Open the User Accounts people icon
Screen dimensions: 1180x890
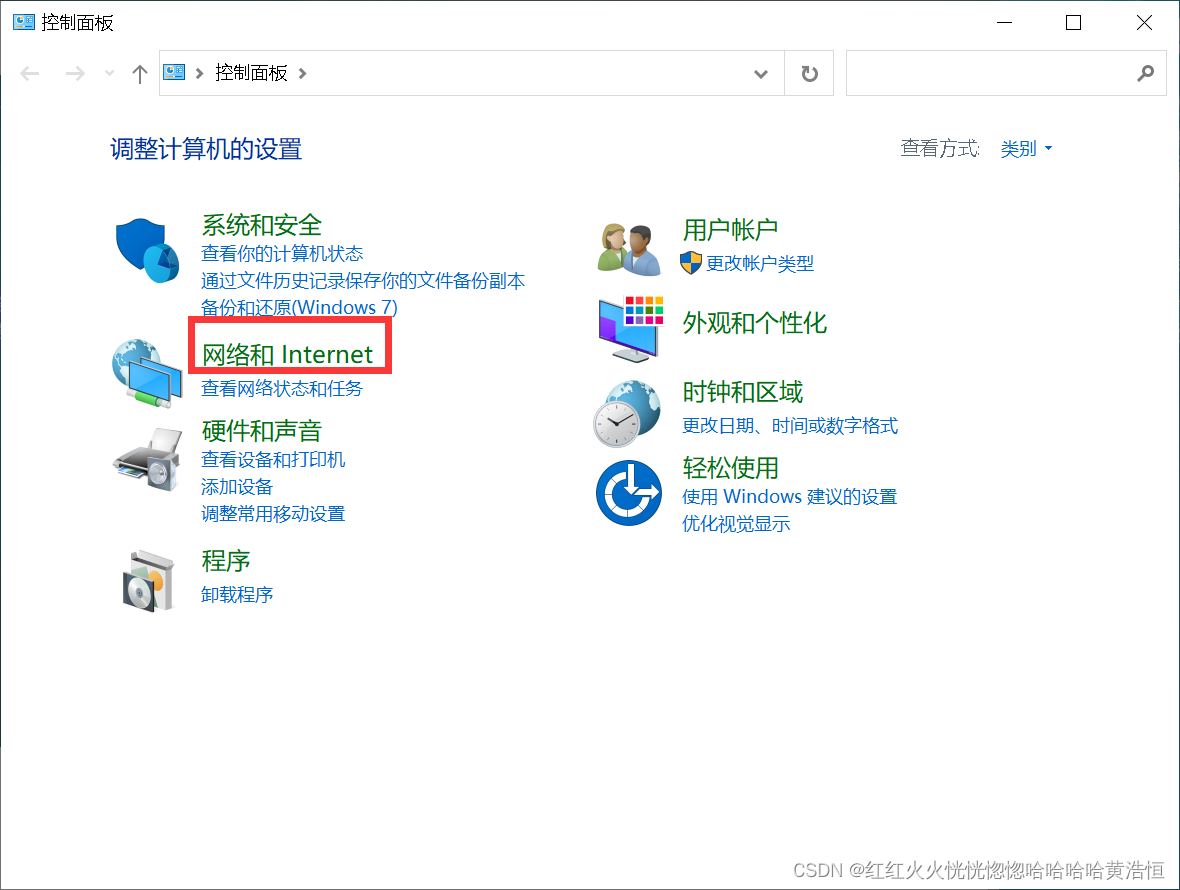pyautogui.click(x=629, y=249)
